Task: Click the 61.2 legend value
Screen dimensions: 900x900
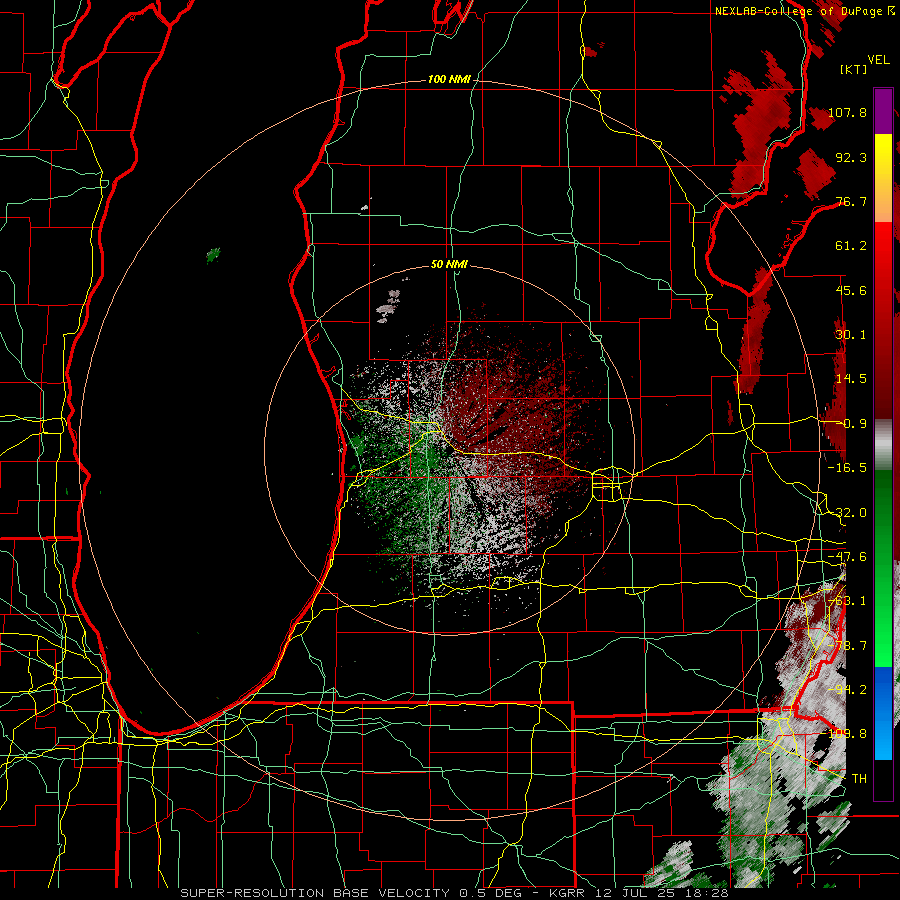Action: point(851,246)
